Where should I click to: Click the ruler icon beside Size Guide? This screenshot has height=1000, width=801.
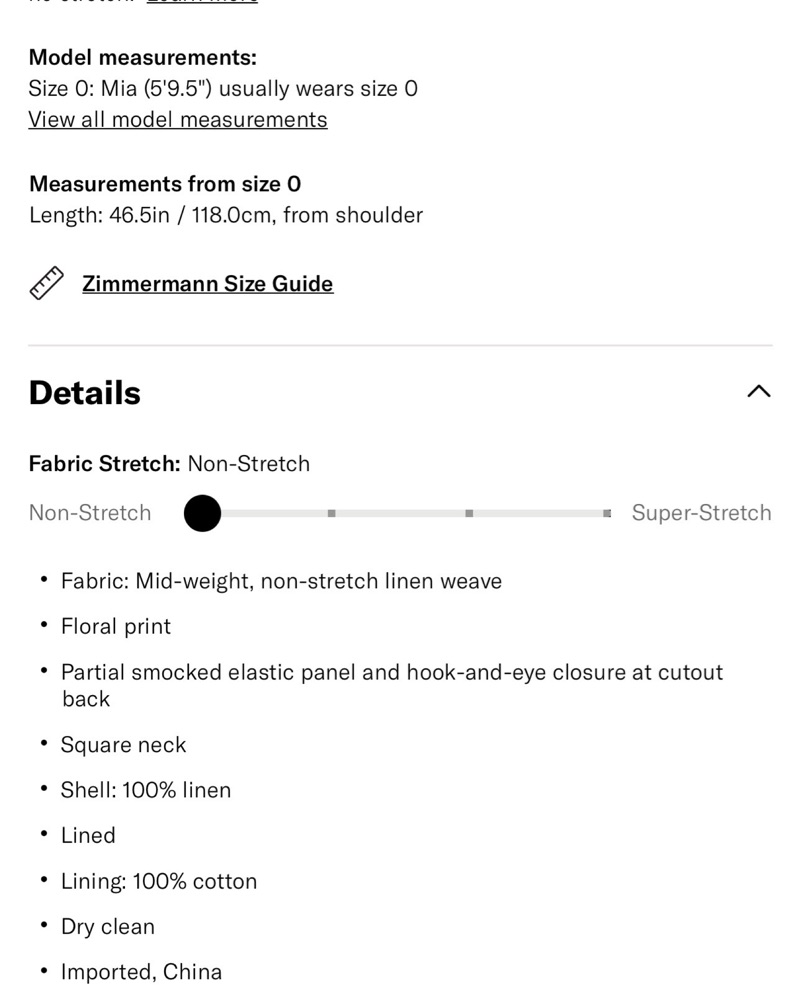[x=47, y=283]
